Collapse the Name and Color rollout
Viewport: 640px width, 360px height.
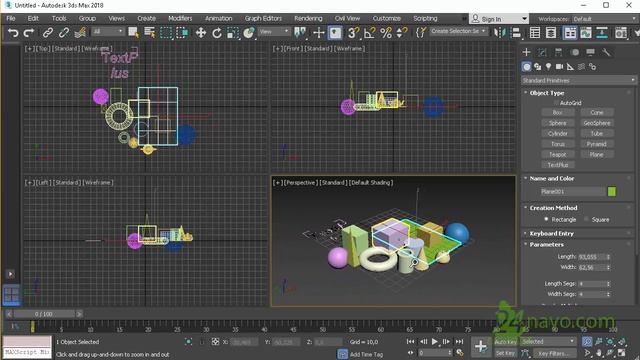[x=551, y=178]
